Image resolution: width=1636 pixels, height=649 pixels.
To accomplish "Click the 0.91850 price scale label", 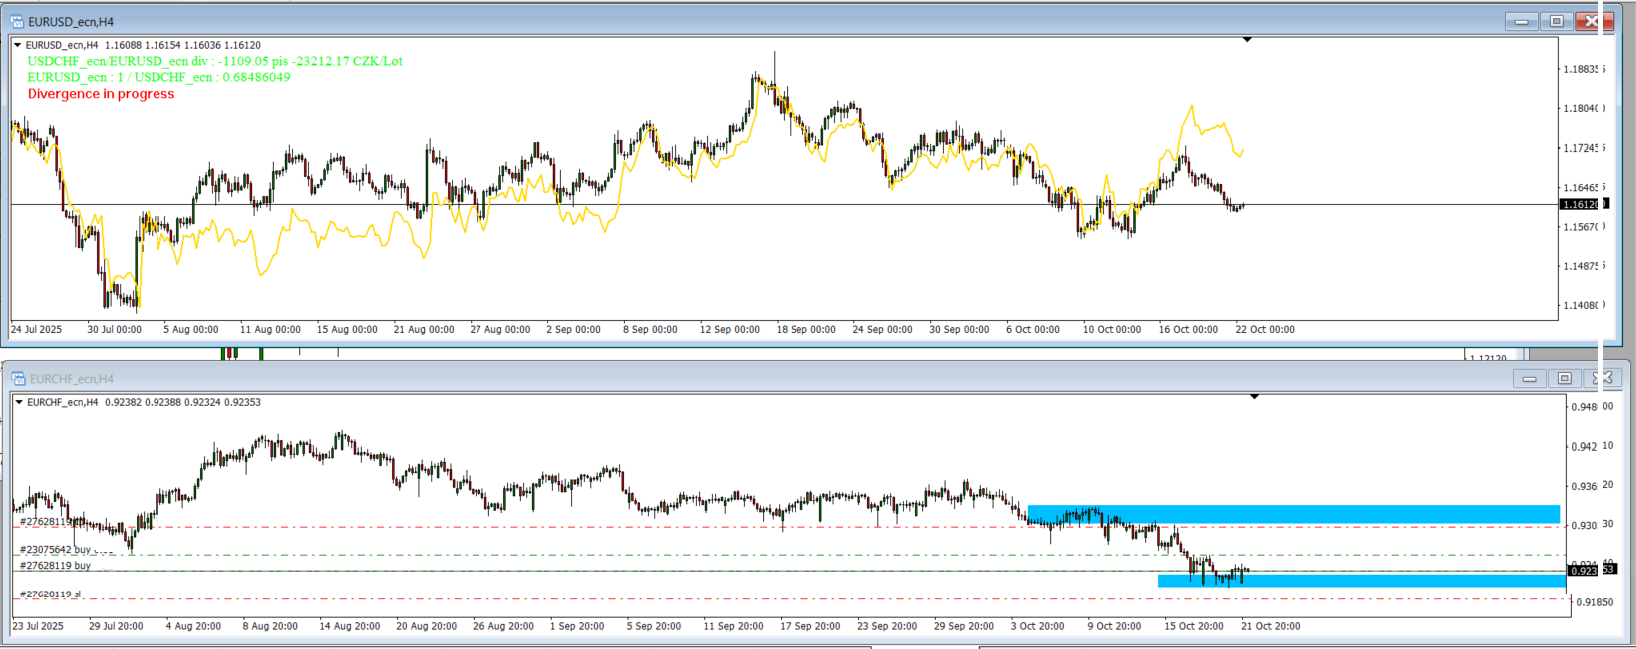I will pos(1594,602).
